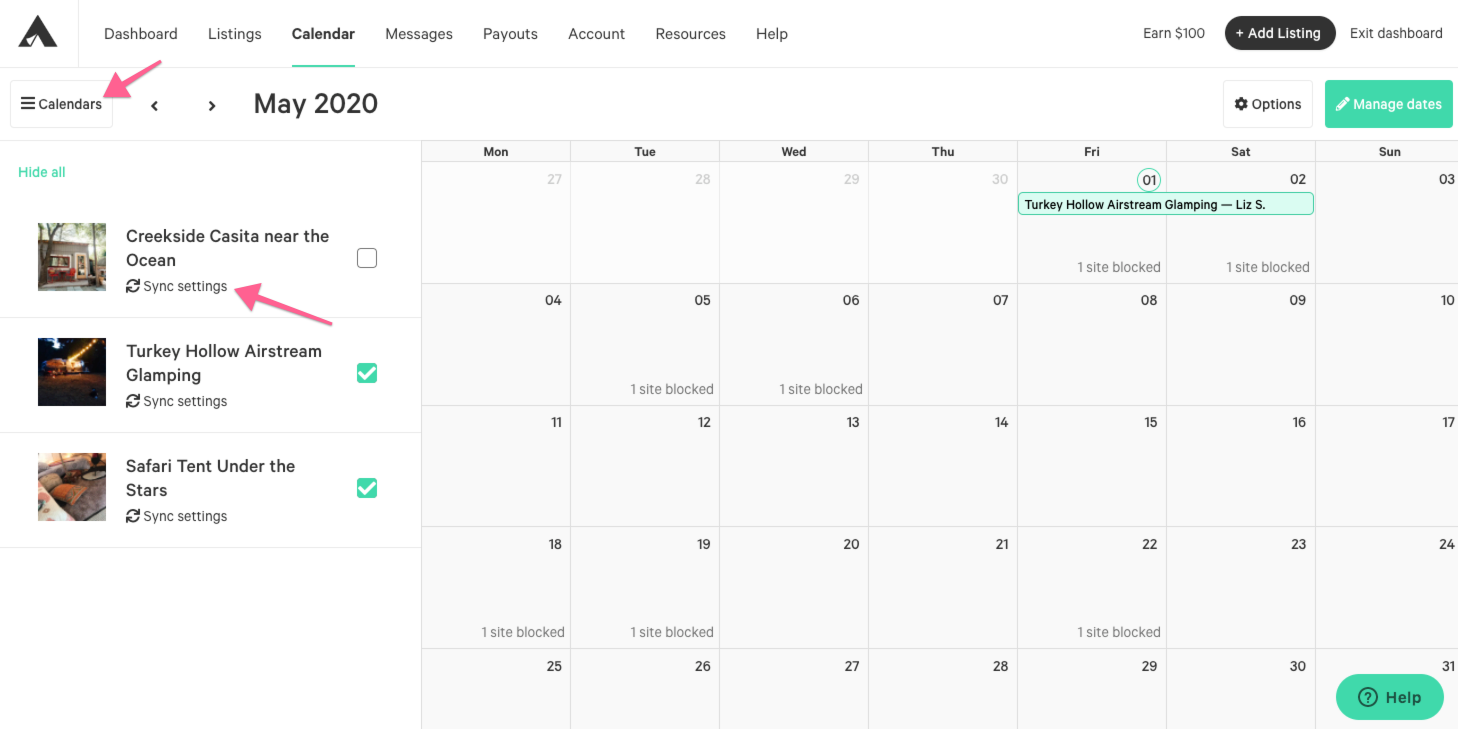The width and height of the screenshot is (1458, 729).
Task: Open Options with gear icon
Action: point(1267,104)
